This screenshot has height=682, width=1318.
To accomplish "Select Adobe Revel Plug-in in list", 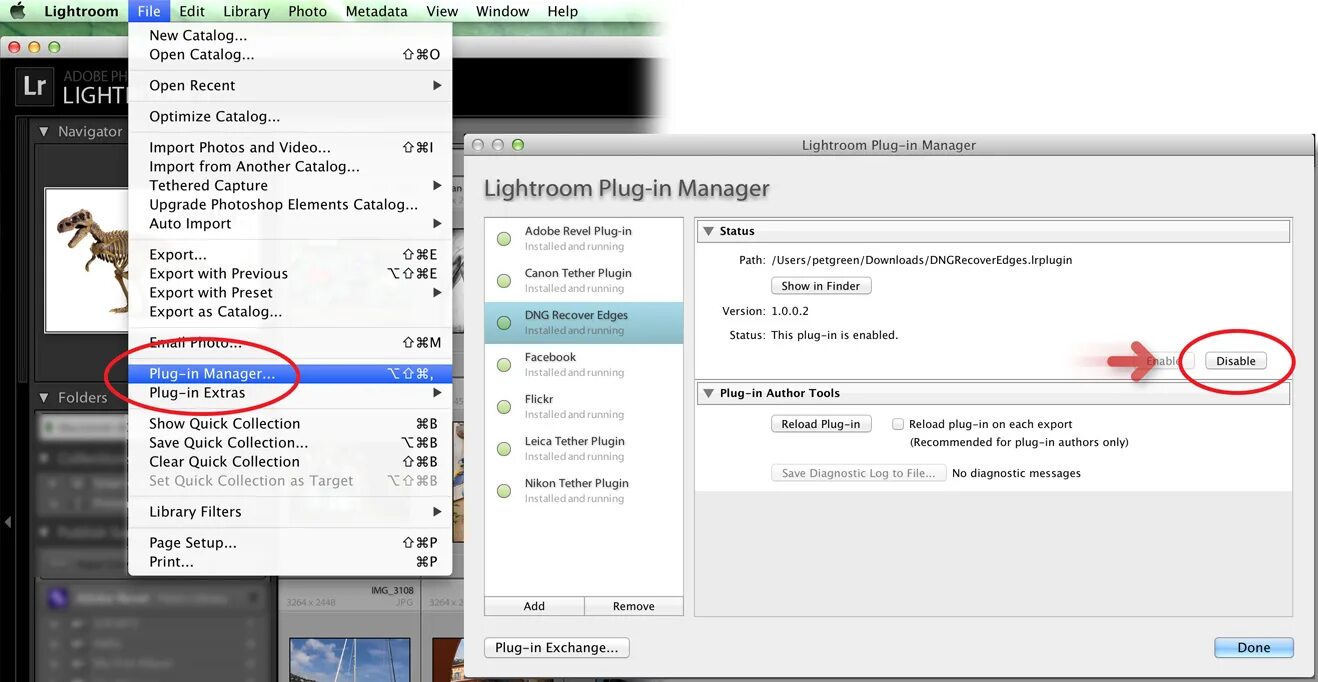I will coord(584,239).
